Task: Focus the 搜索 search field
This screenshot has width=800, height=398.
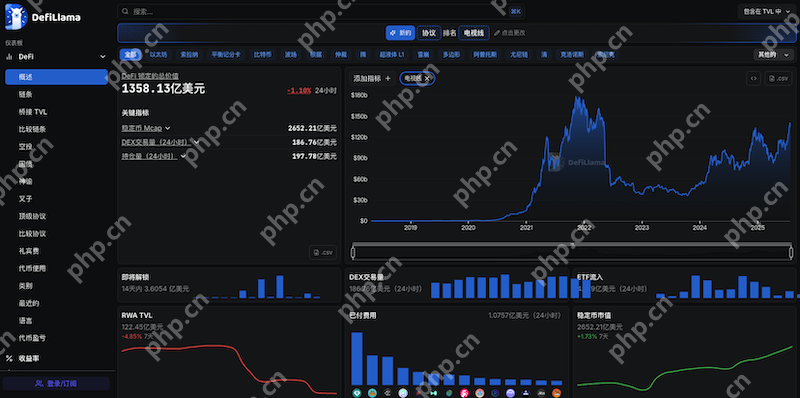Action: coord(321,11)
